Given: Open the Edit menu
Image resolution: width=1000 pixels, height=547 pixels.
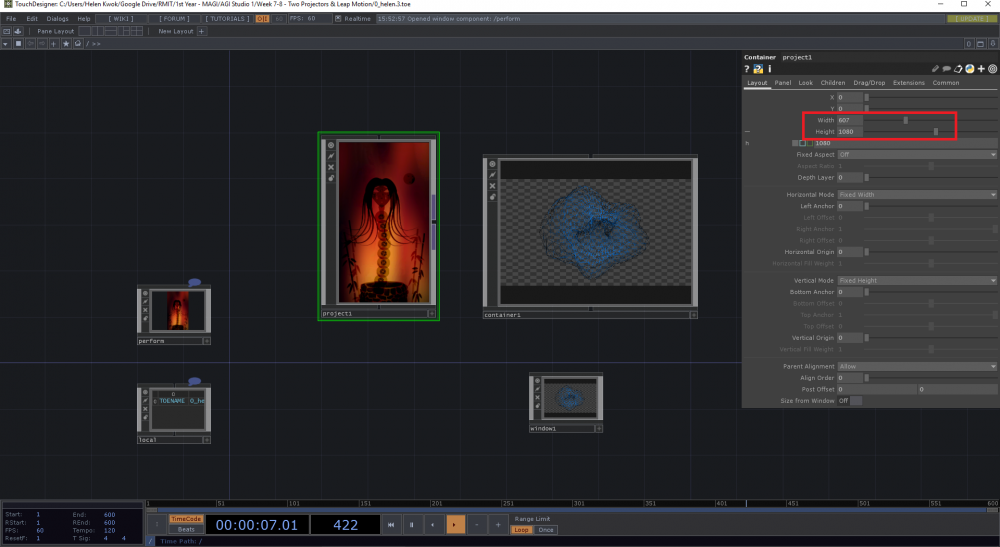Looking at the screenshot, I should click(32, 18).
